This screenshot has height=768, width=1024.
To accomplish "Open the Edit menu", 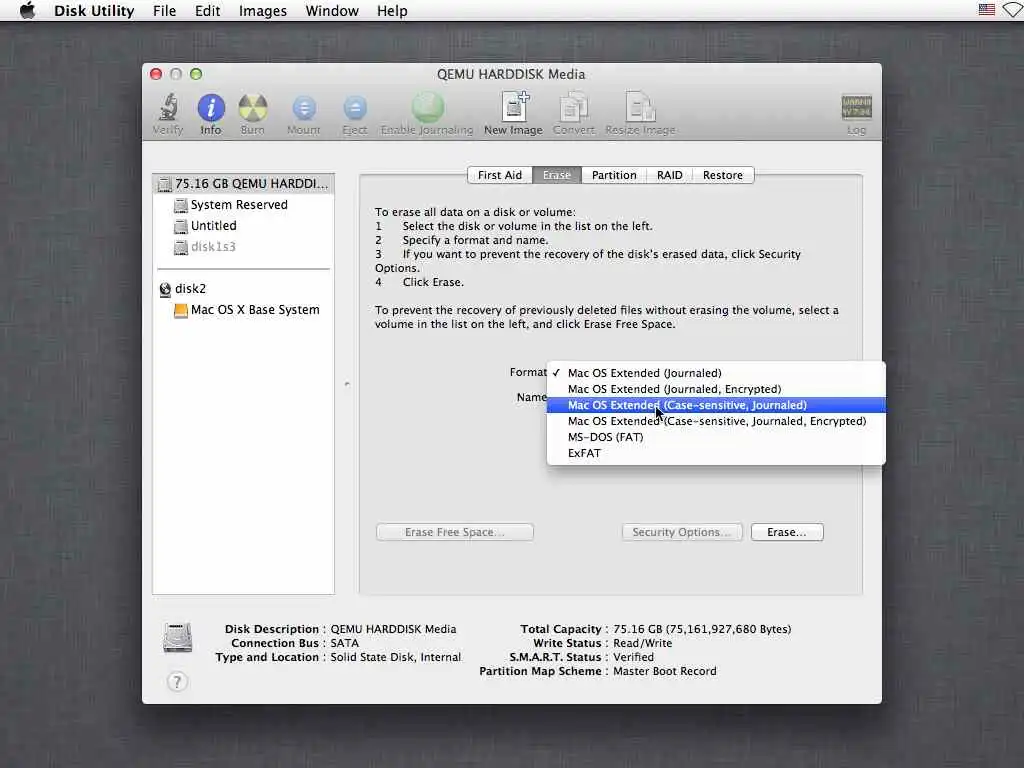I will click(x=208, y=11).
